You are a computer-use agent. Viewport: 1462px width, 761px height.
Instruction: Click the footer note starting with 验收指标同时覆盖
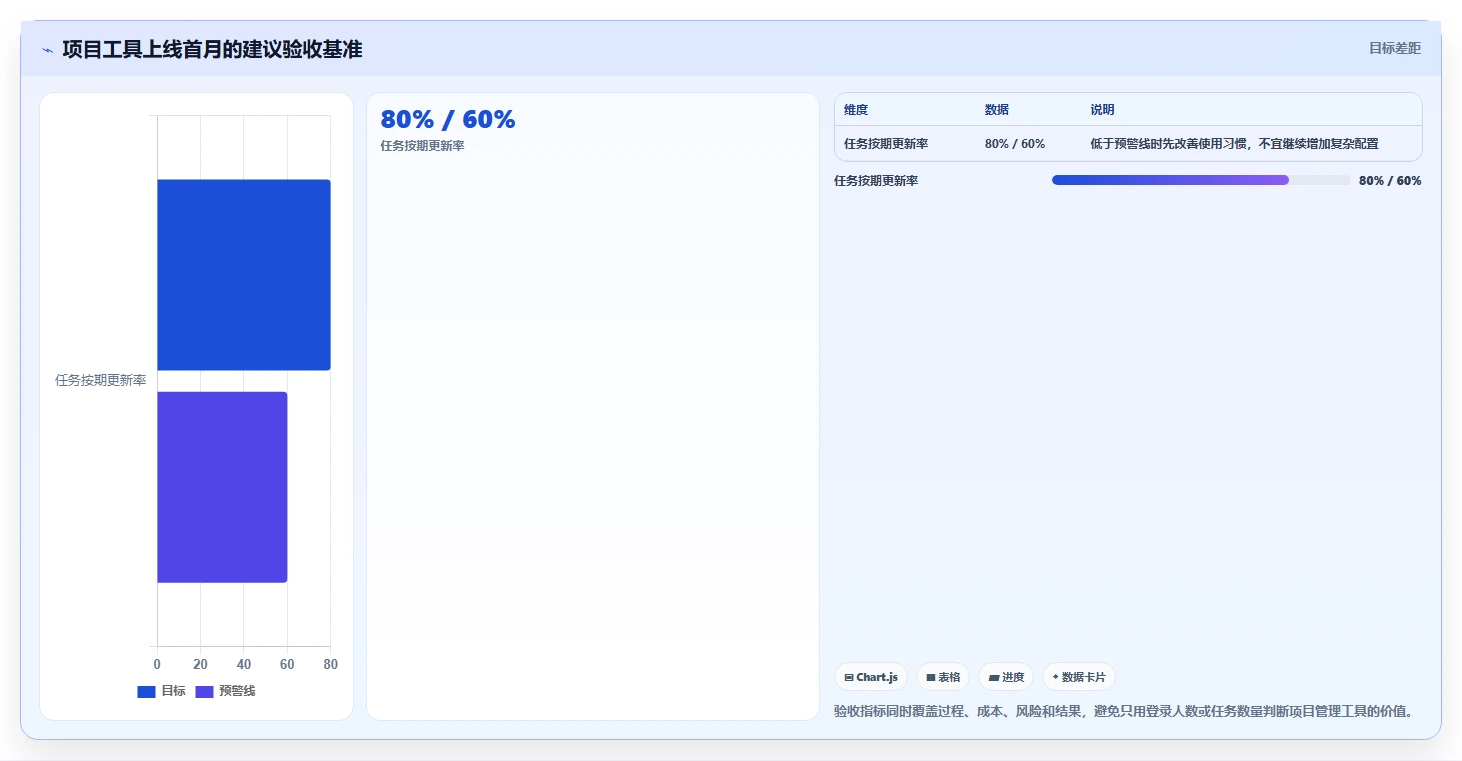[1125, 711]
